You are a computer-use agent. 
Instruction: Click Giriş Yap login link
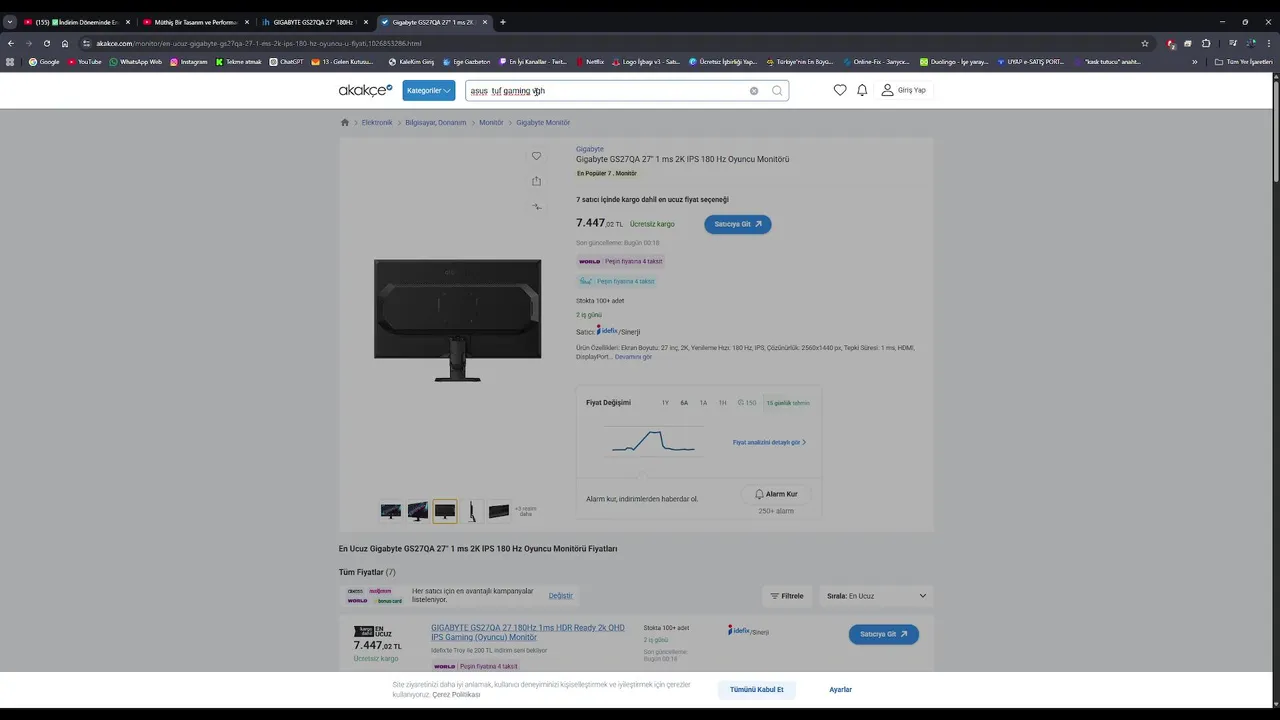(903, 90)
